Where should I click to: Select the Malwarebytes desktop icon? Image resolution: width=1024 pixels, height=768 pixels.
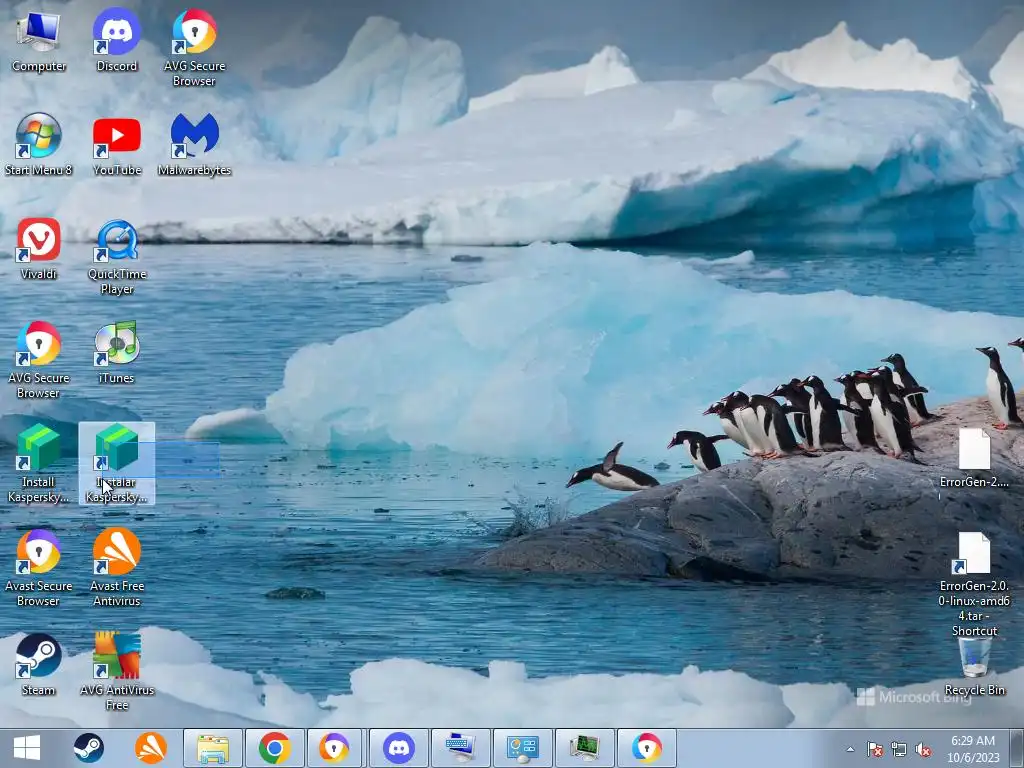point(194,145)
